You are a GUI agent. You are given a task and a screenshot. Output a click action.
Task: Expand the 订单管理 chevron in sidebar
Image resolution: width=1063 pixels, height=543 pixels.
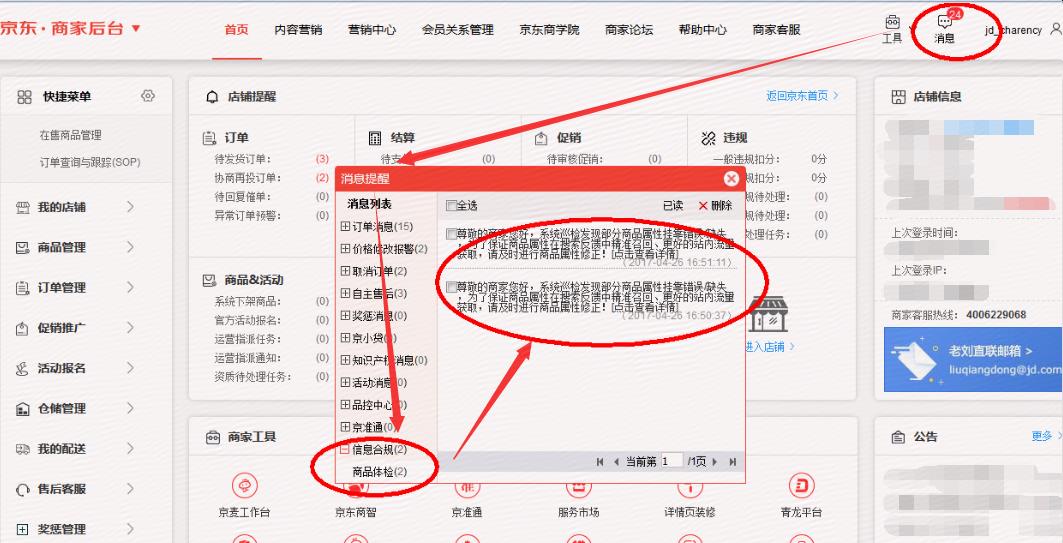coord(130,288)
